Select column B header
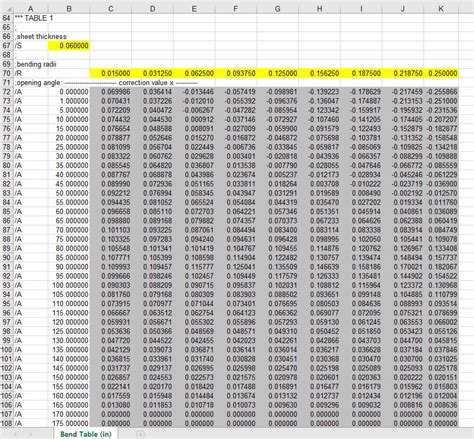 pyautogui.click(x=69, y=9)
